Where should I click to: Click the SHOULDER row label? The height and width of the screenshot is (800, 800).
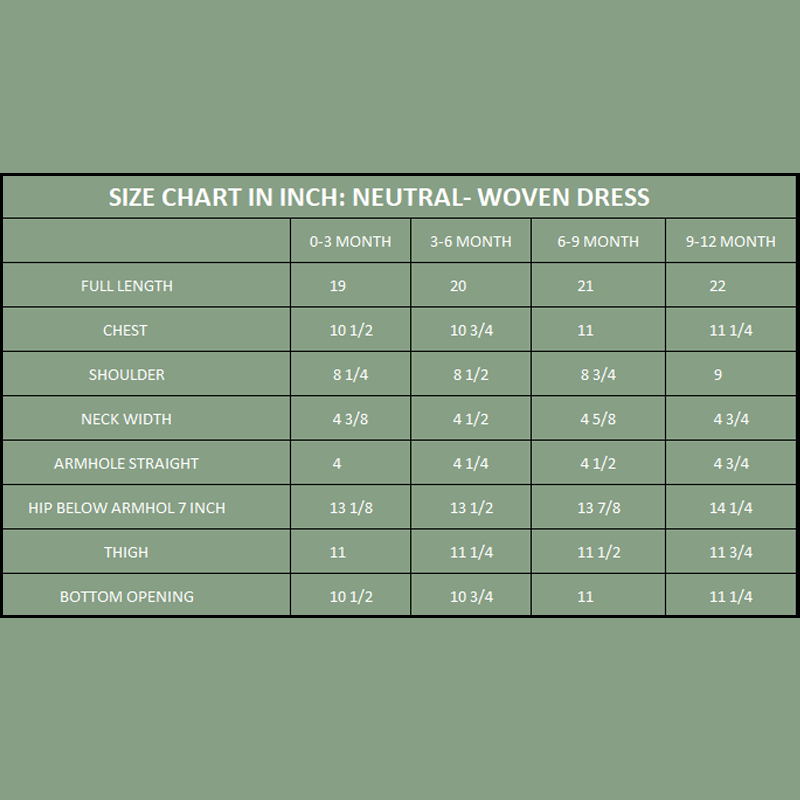126,375
